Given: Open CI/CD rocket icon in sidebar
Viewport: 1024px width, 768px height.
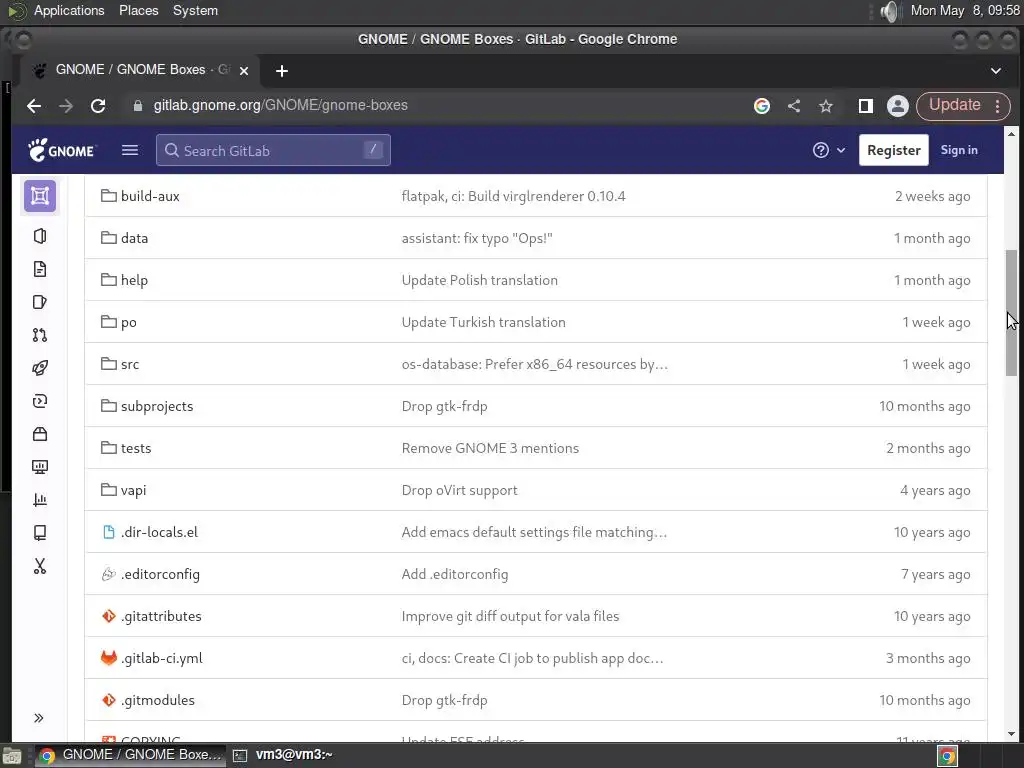Looking at the screenshot, I should [x=40, y=368].
